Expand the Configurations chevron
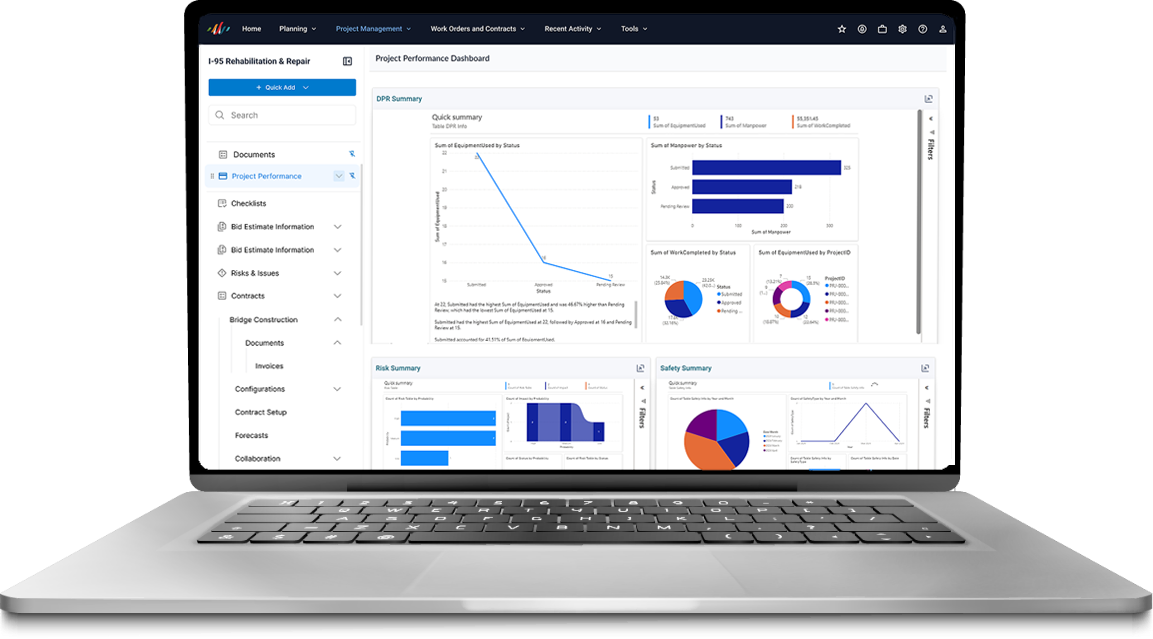The height and width of the screenshot is (639, 1153). click(x=337, y=389)
